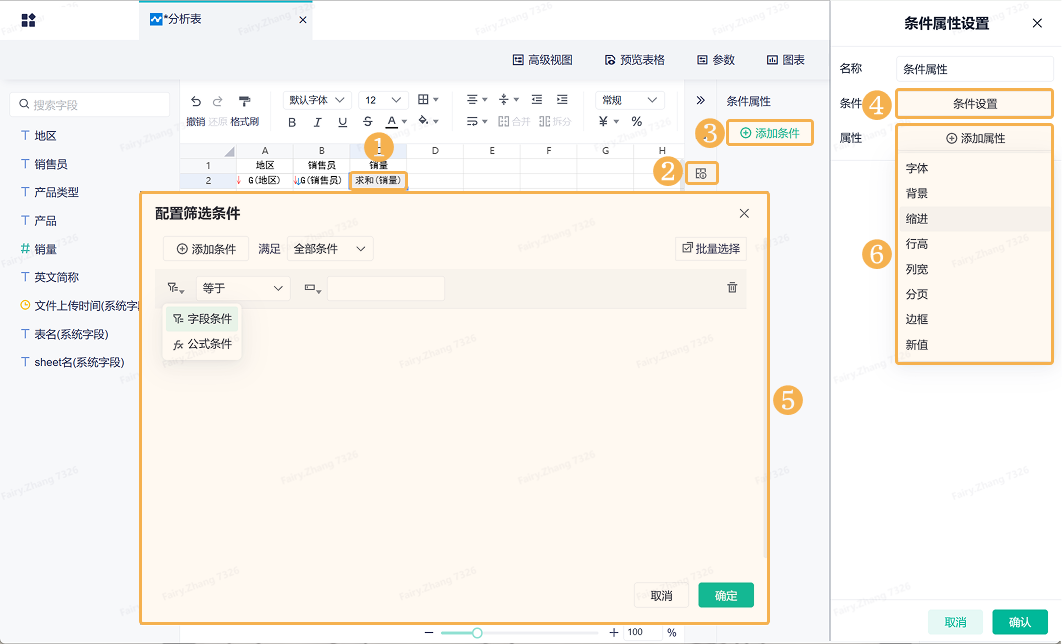Open the 参数 parameters menu
The image size is (1062, 644).
pyautogui.click(x=716, y=60)
